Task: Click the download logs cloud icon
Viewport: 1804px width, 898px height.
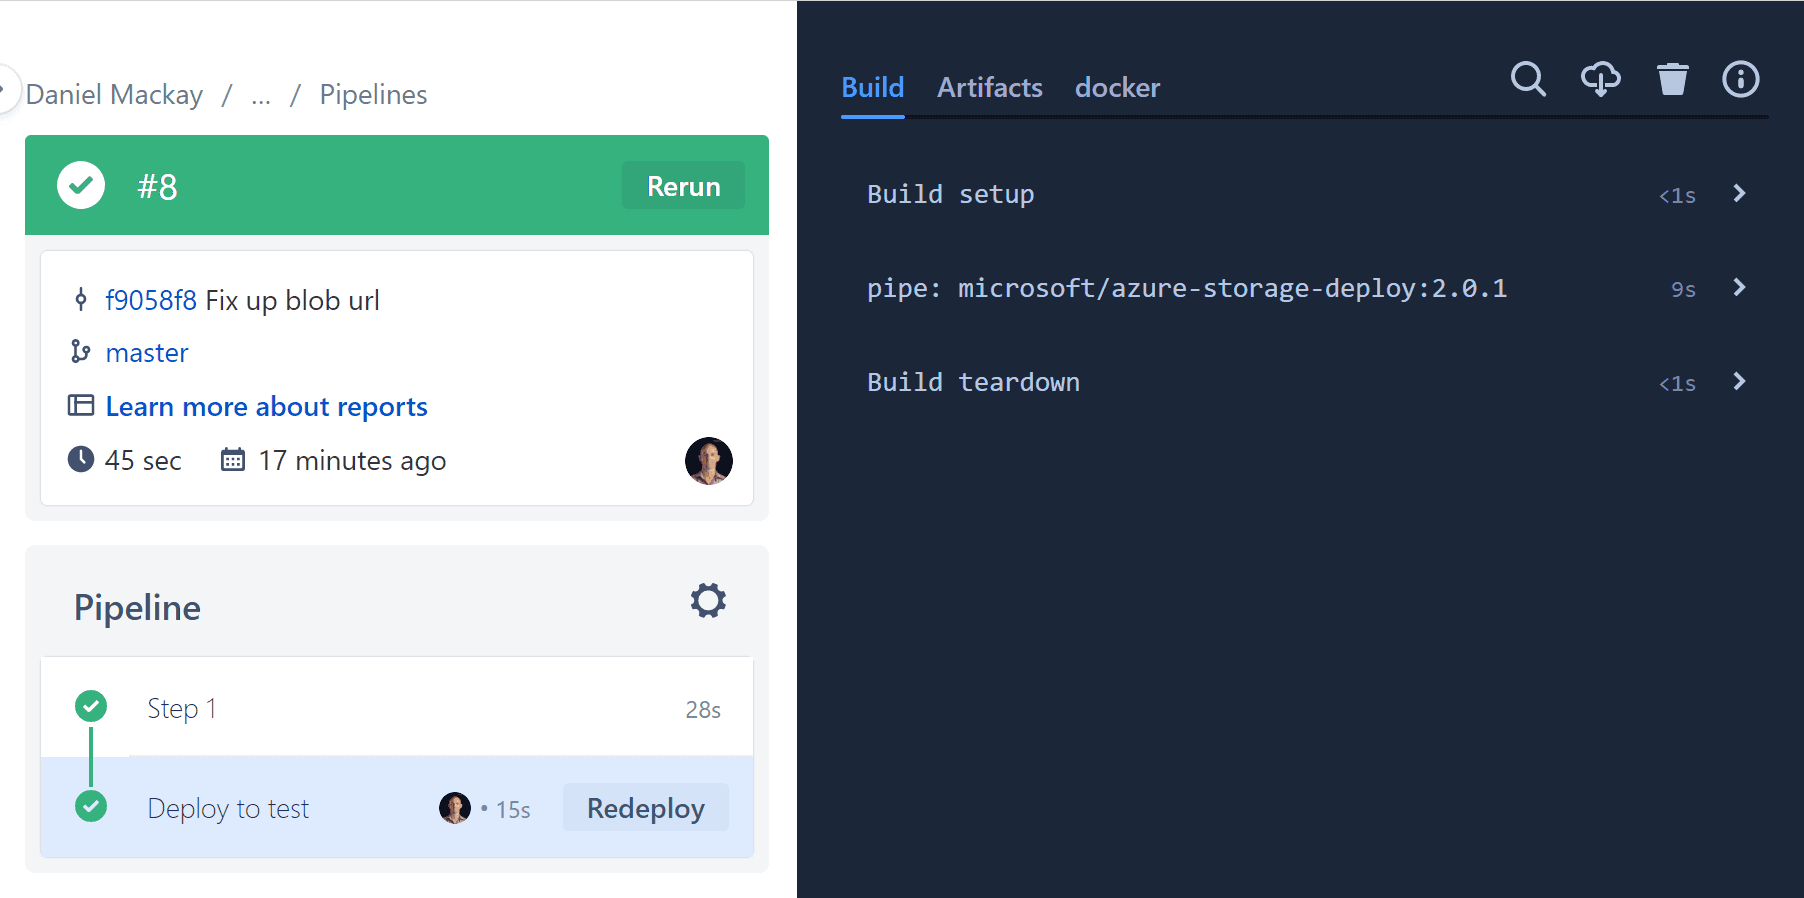Action: click(1600, 79)
